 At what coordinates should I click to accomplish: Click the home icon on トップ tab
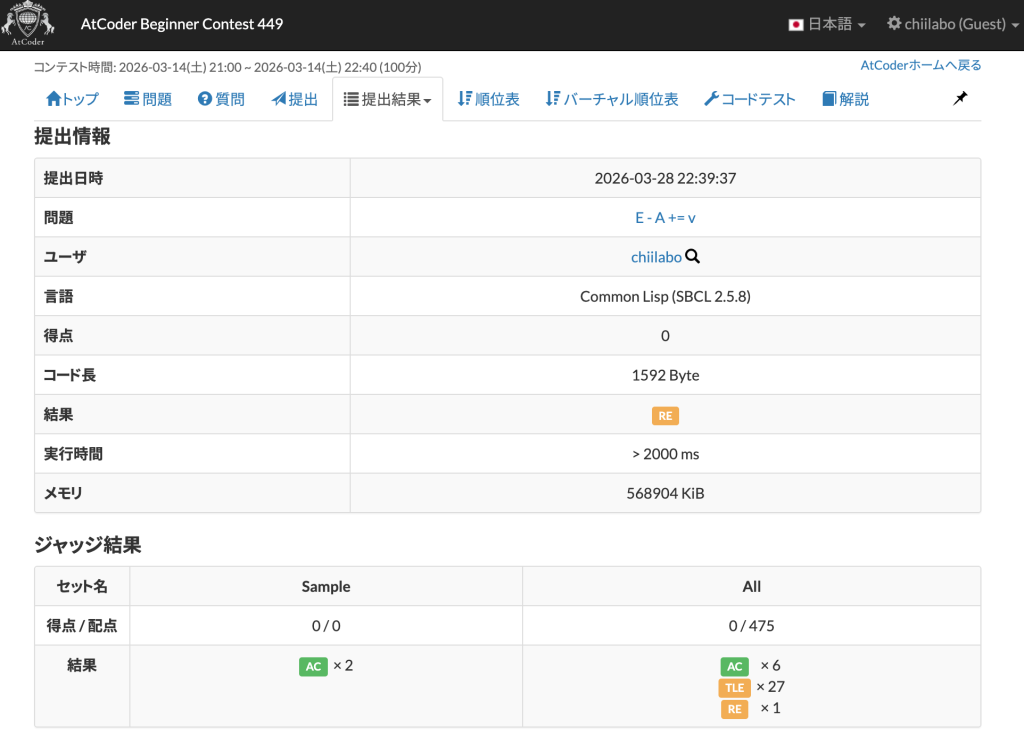coord(54,99)
